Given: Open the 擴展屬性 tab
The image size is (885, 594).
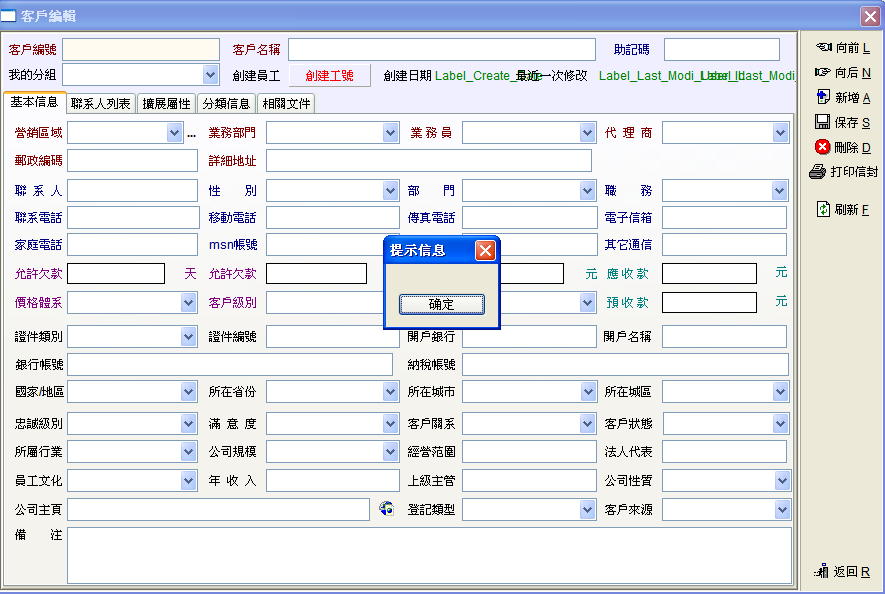Looking at the screenshot, I should 166,103.
